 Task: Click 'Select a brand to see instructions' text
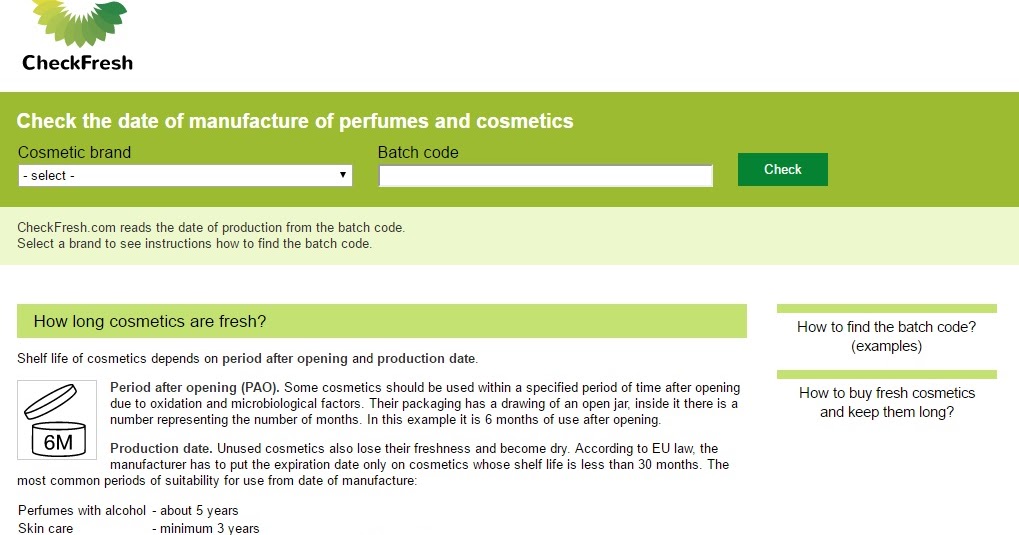(194, 244)
